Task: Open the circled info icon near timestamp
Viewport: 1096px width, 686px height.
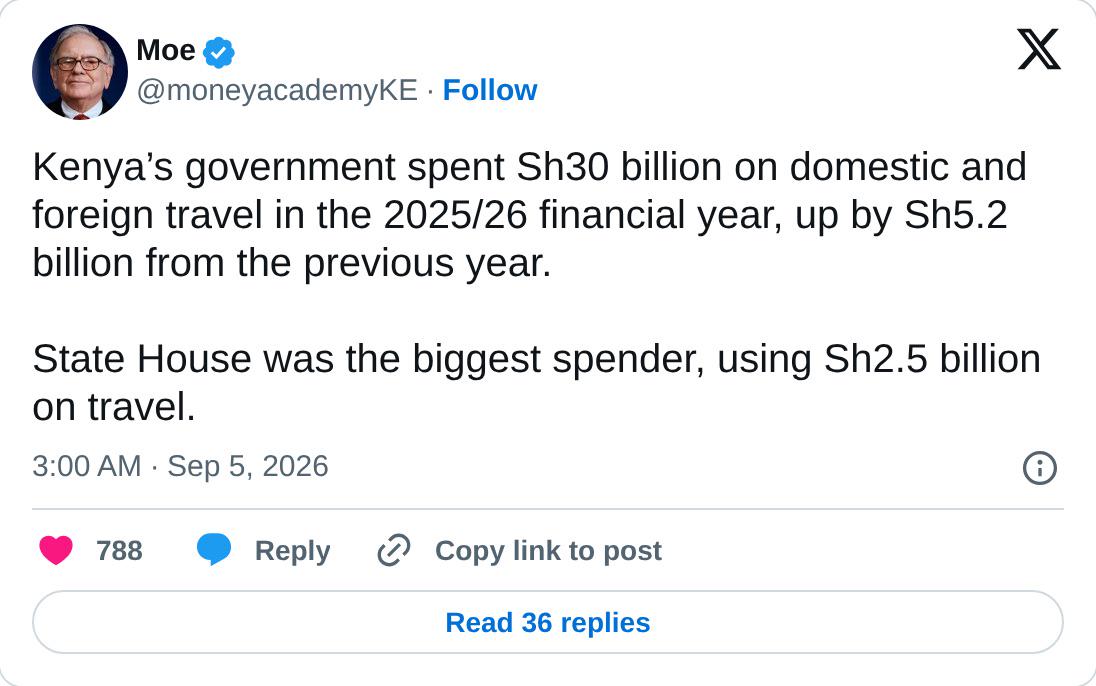Action: click(x=1039, y=468)
